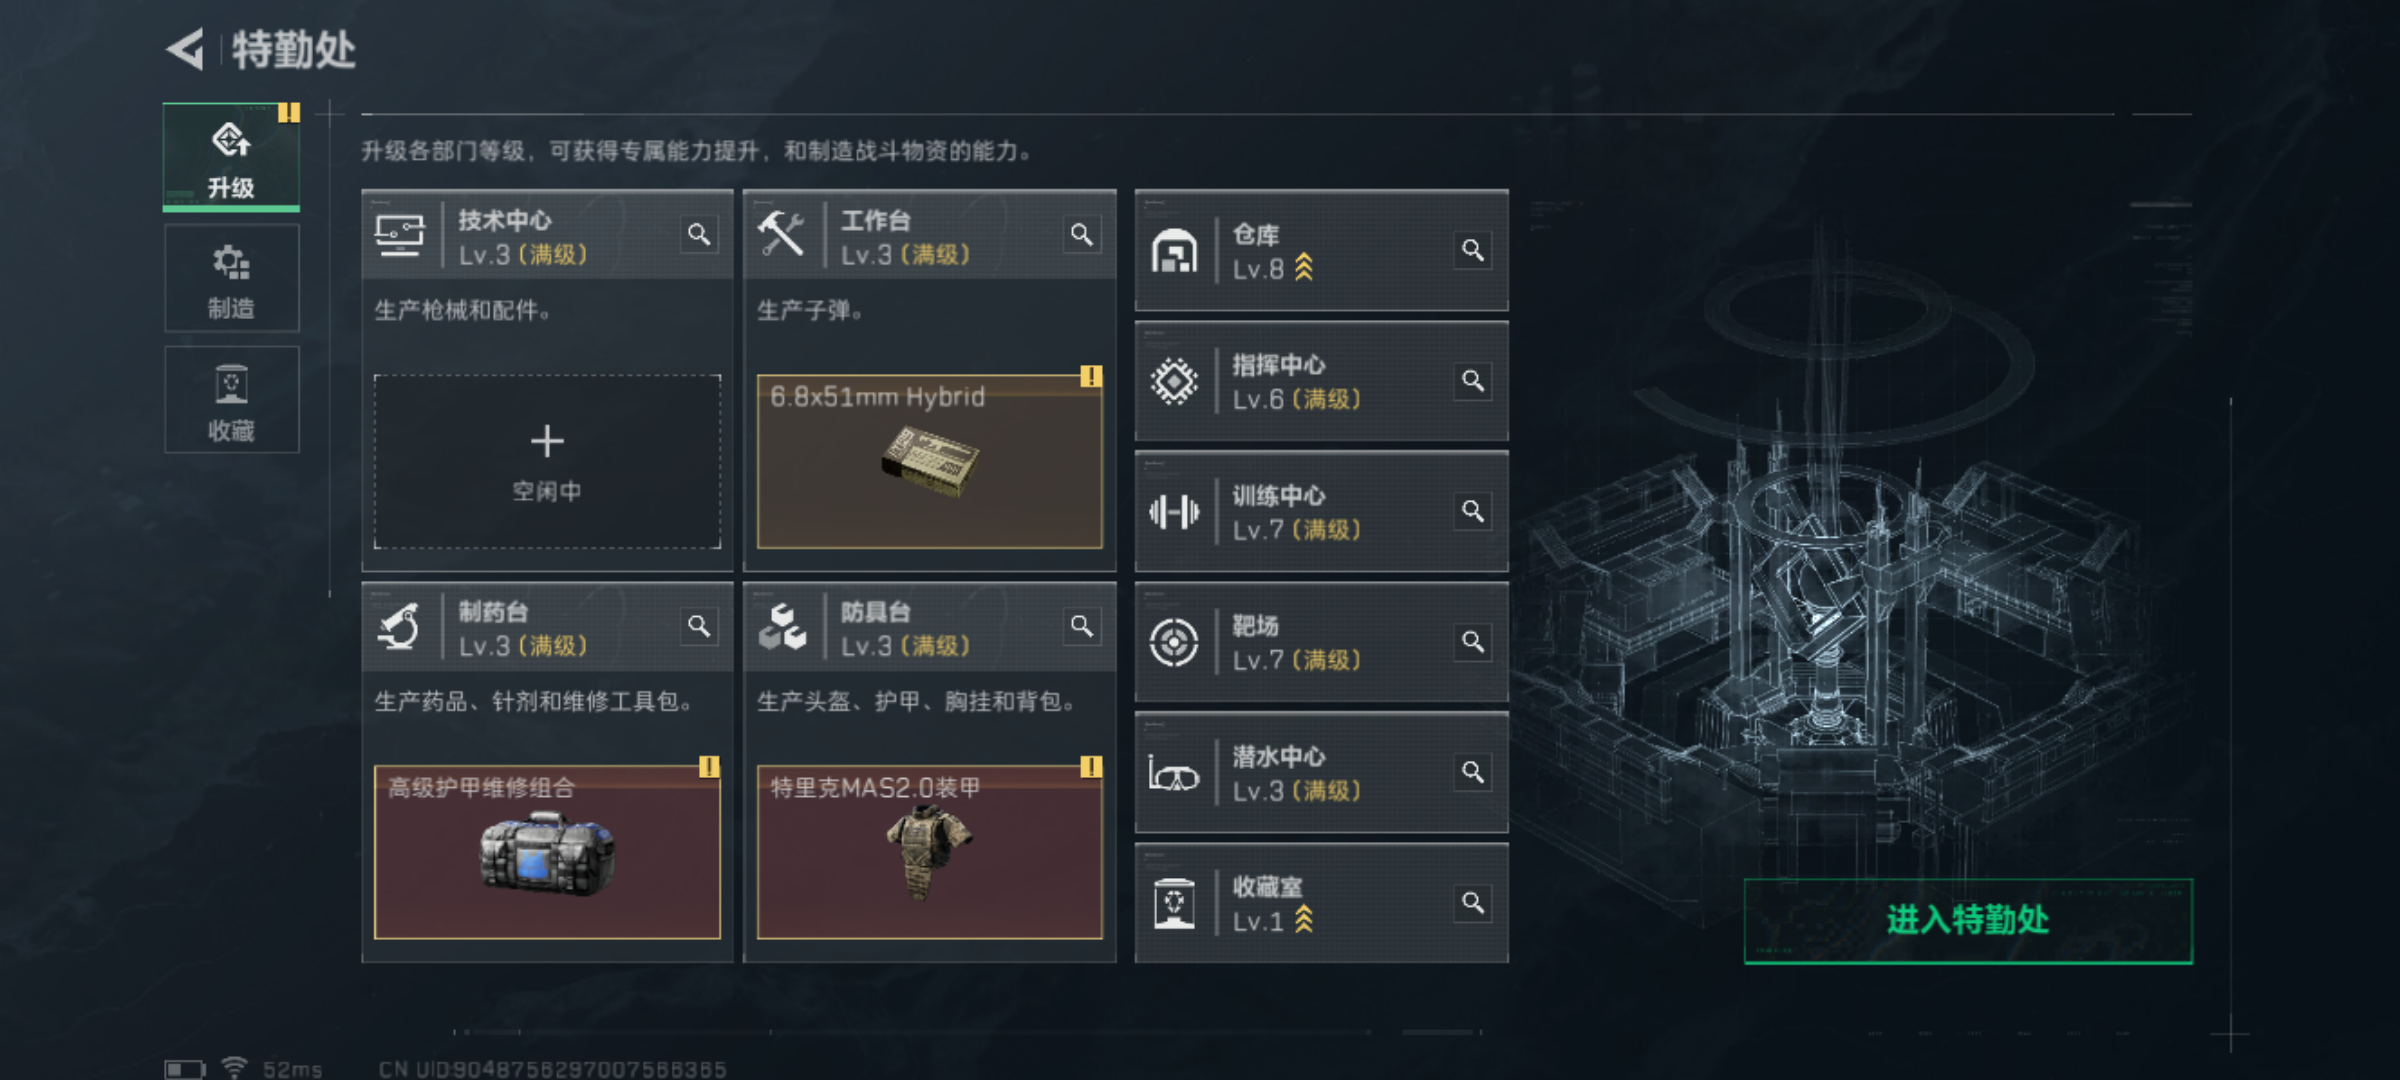
Task: Switch to the 制造 sidebar tab
Action: pos(231,279)
